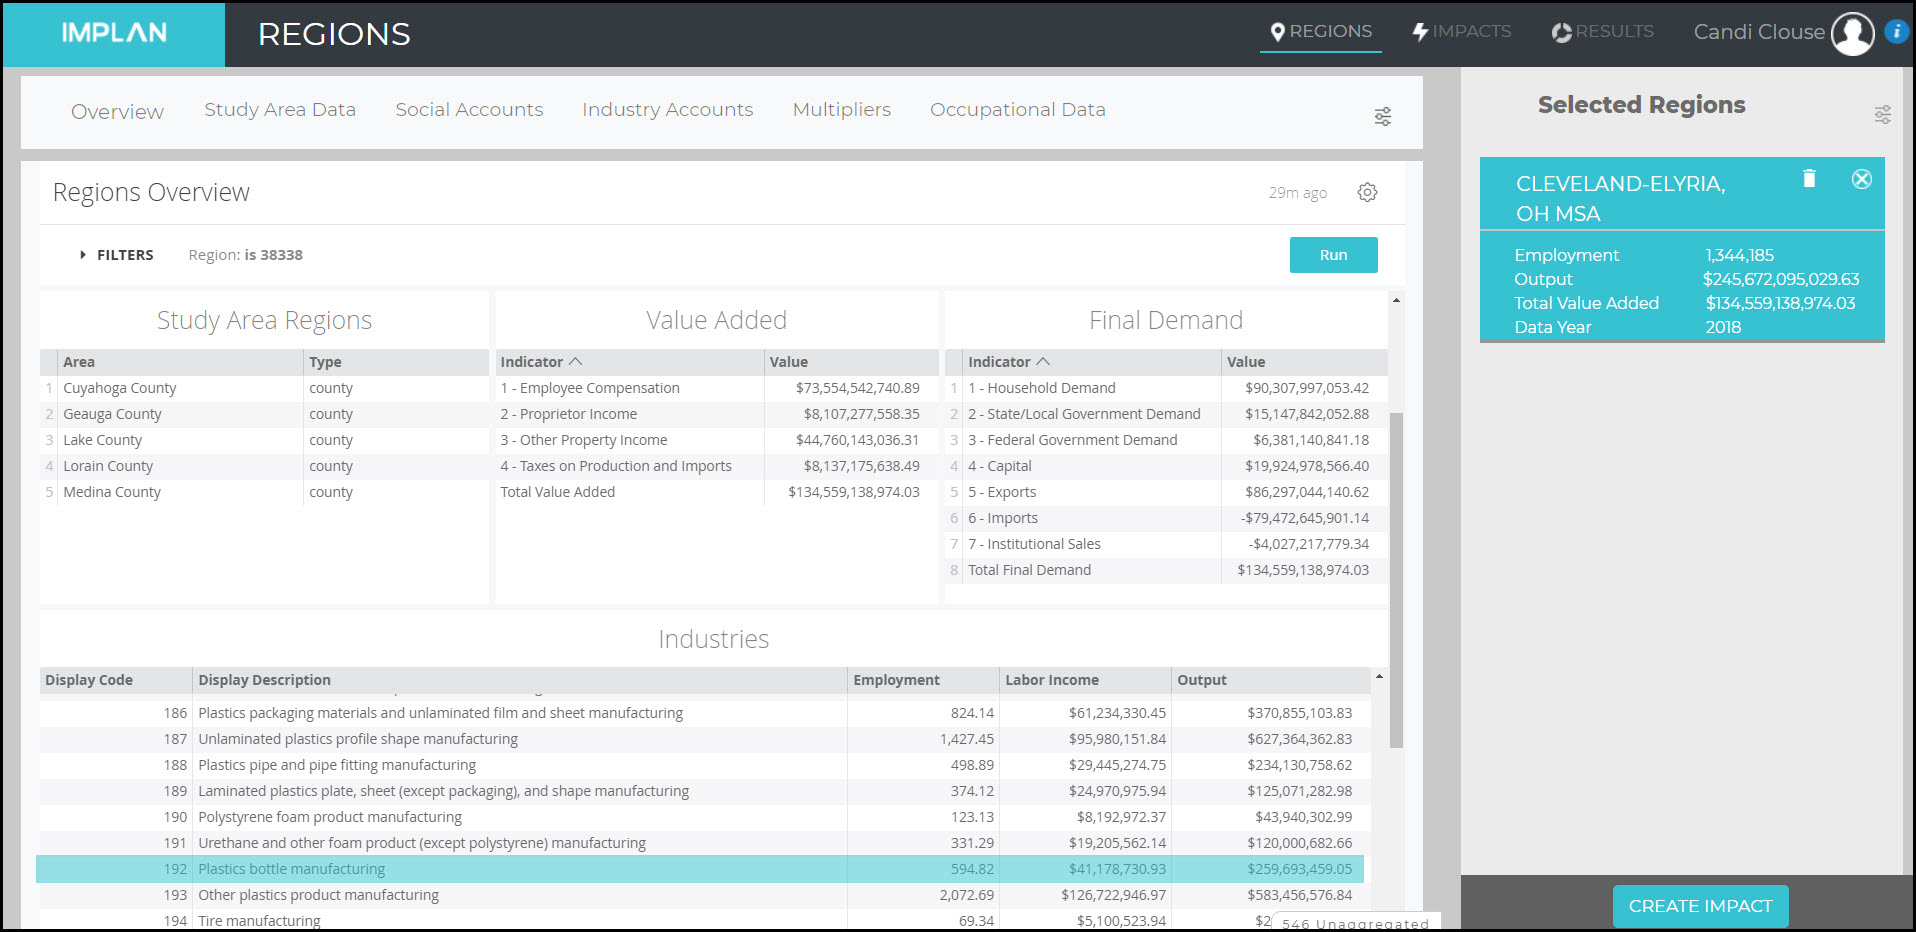Viewport: 1916px width, 932px height.
Task: Click Industries table scroll up arrow
Action: pos(1379,677)
